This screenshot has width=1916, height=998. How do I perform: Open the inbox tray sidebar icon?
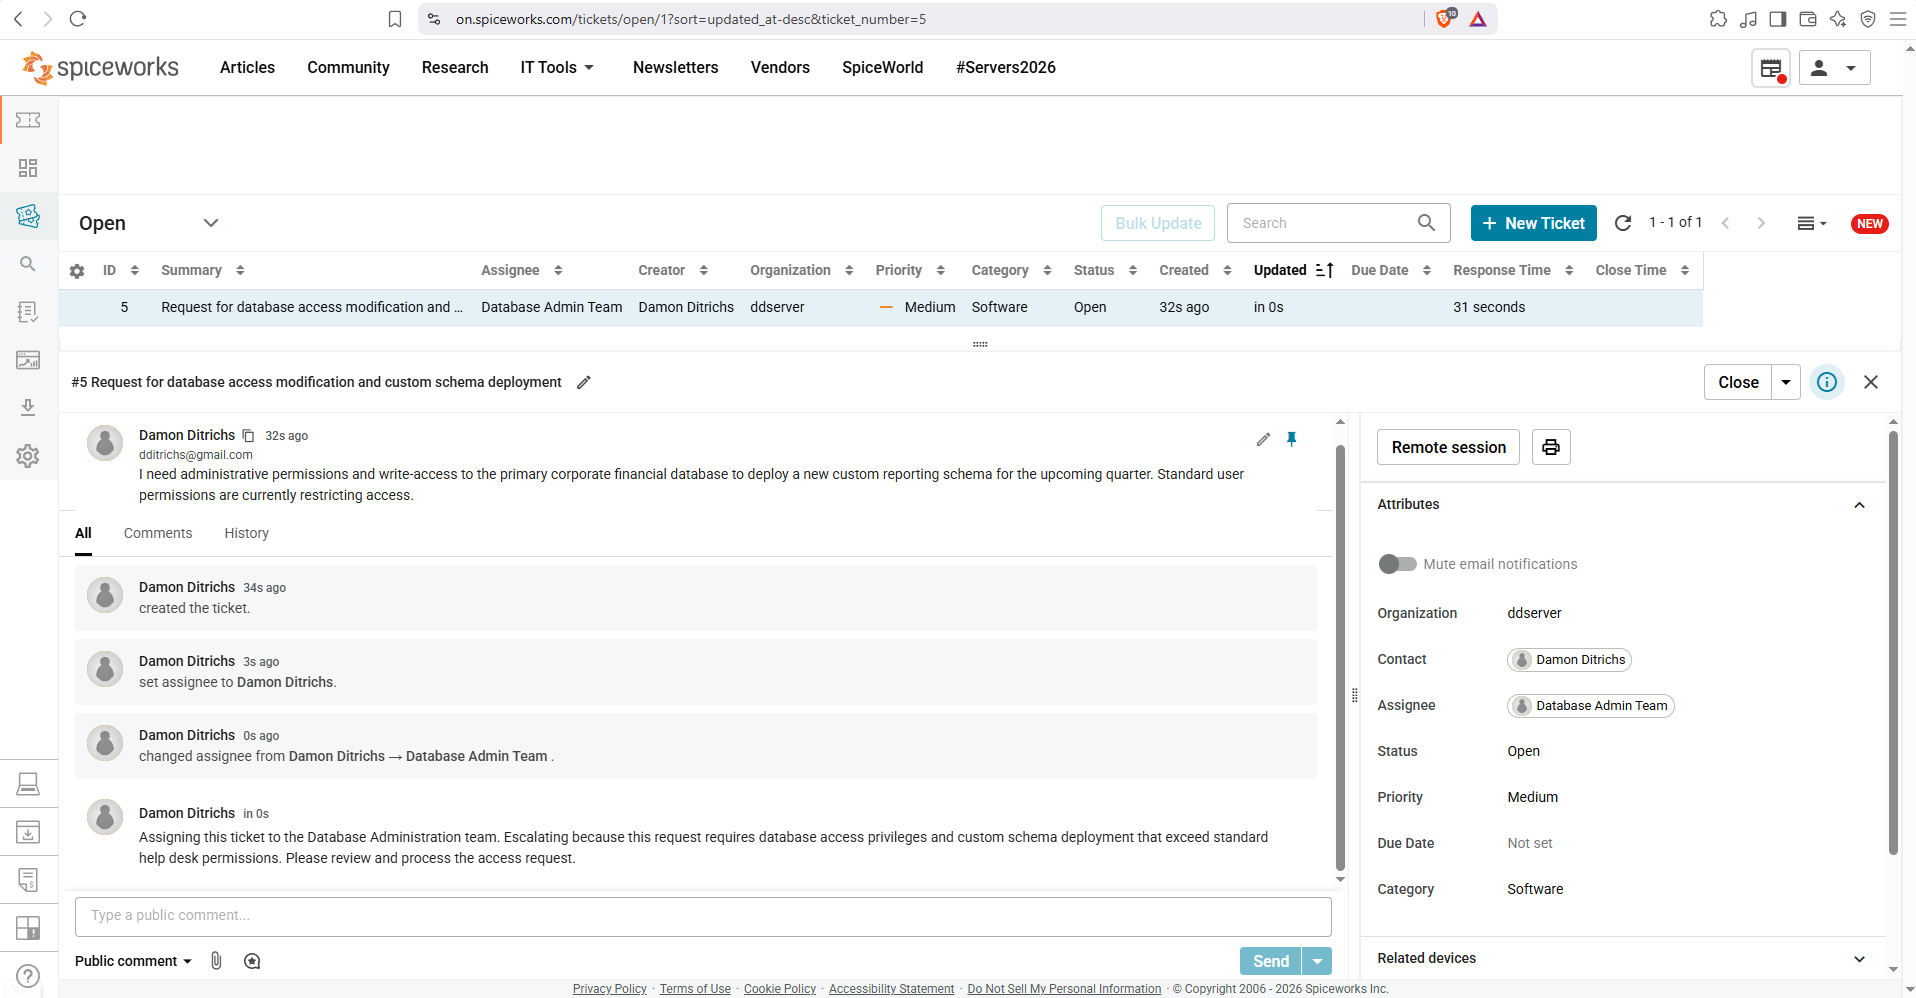coord(28,832)
